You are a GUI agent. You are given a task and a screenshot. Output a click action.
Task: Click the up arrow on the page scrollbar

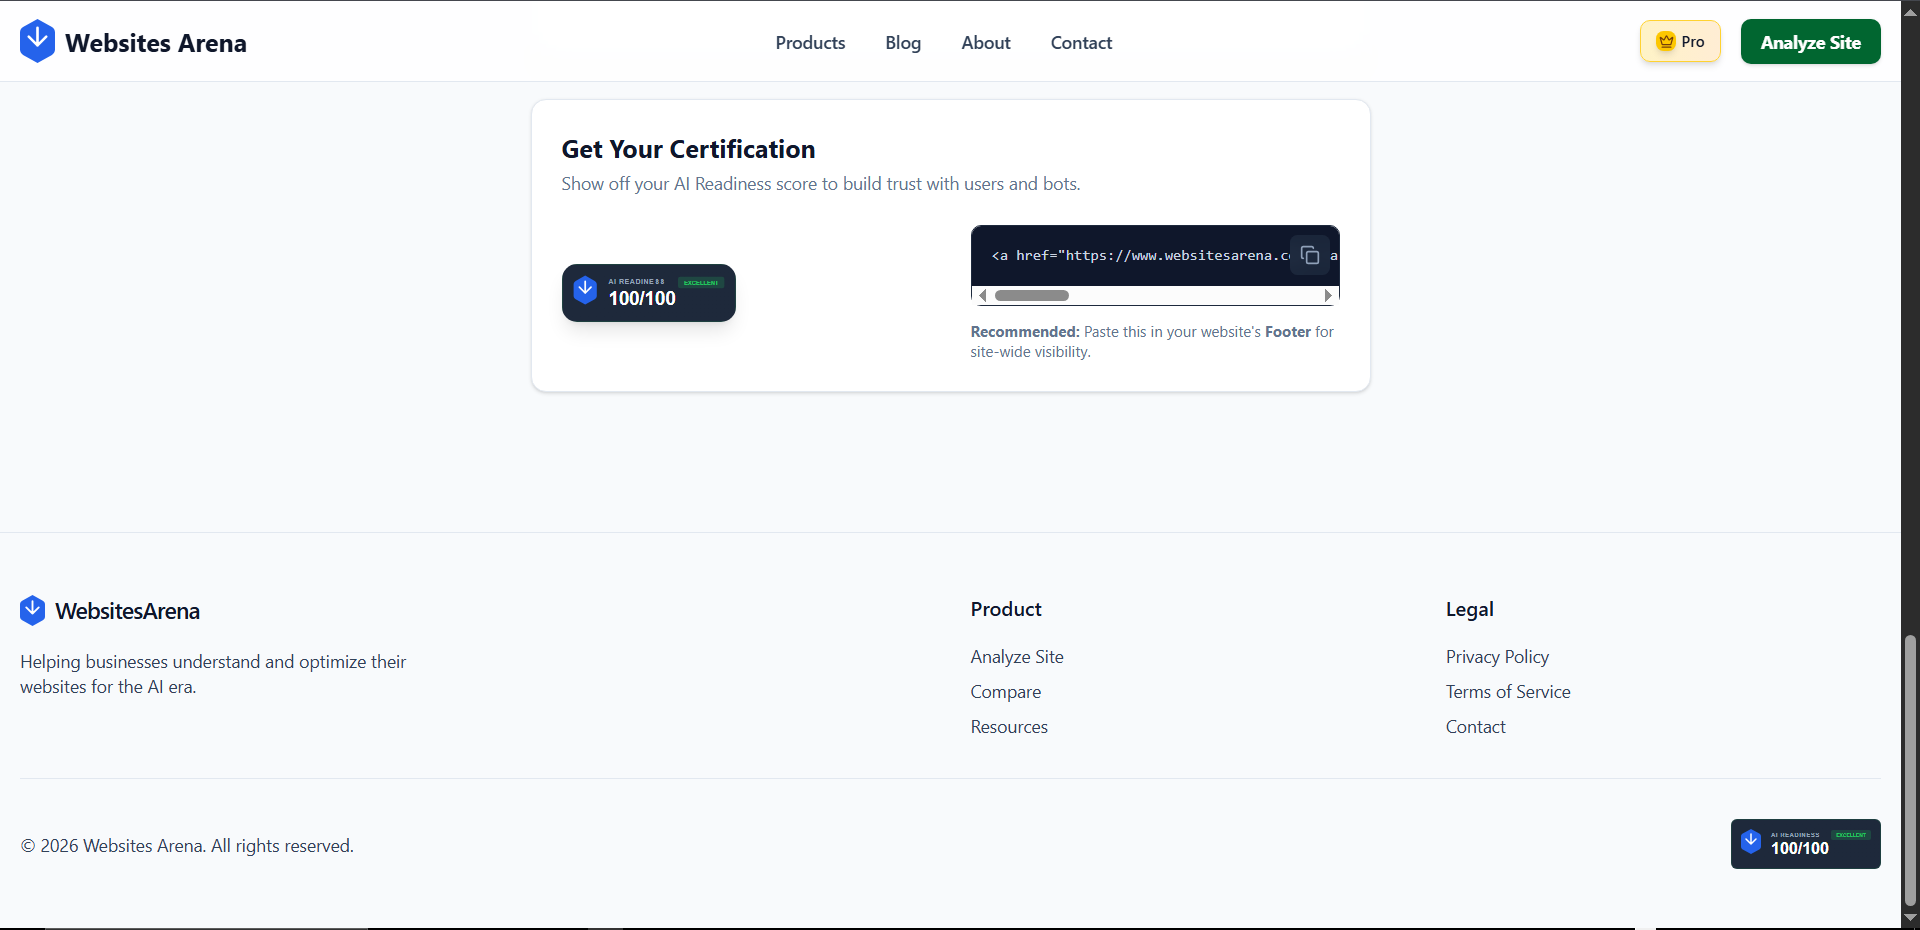(1910, 10)
